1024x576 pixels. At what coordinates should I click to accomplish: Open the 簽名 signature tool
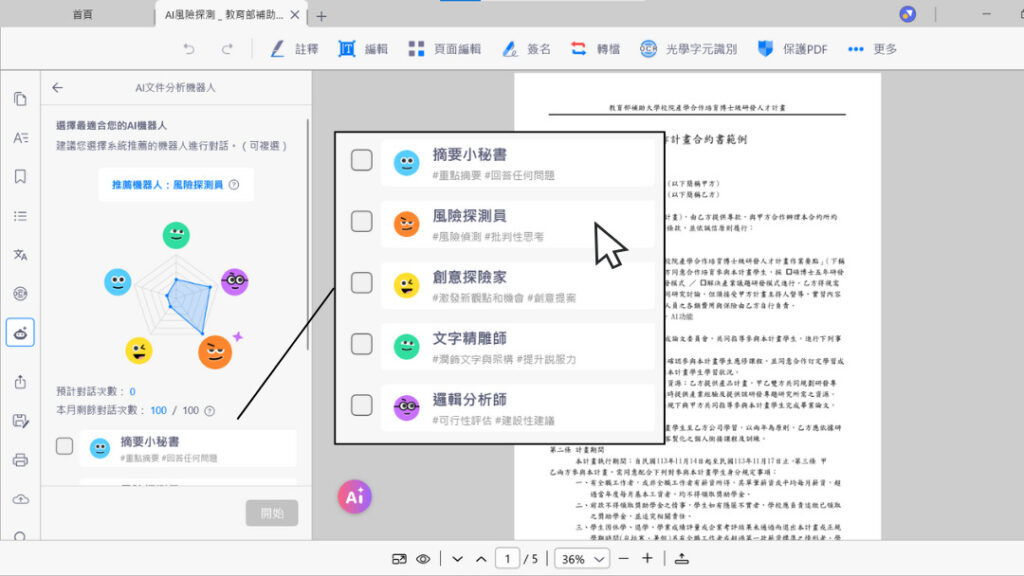point(526,49)
